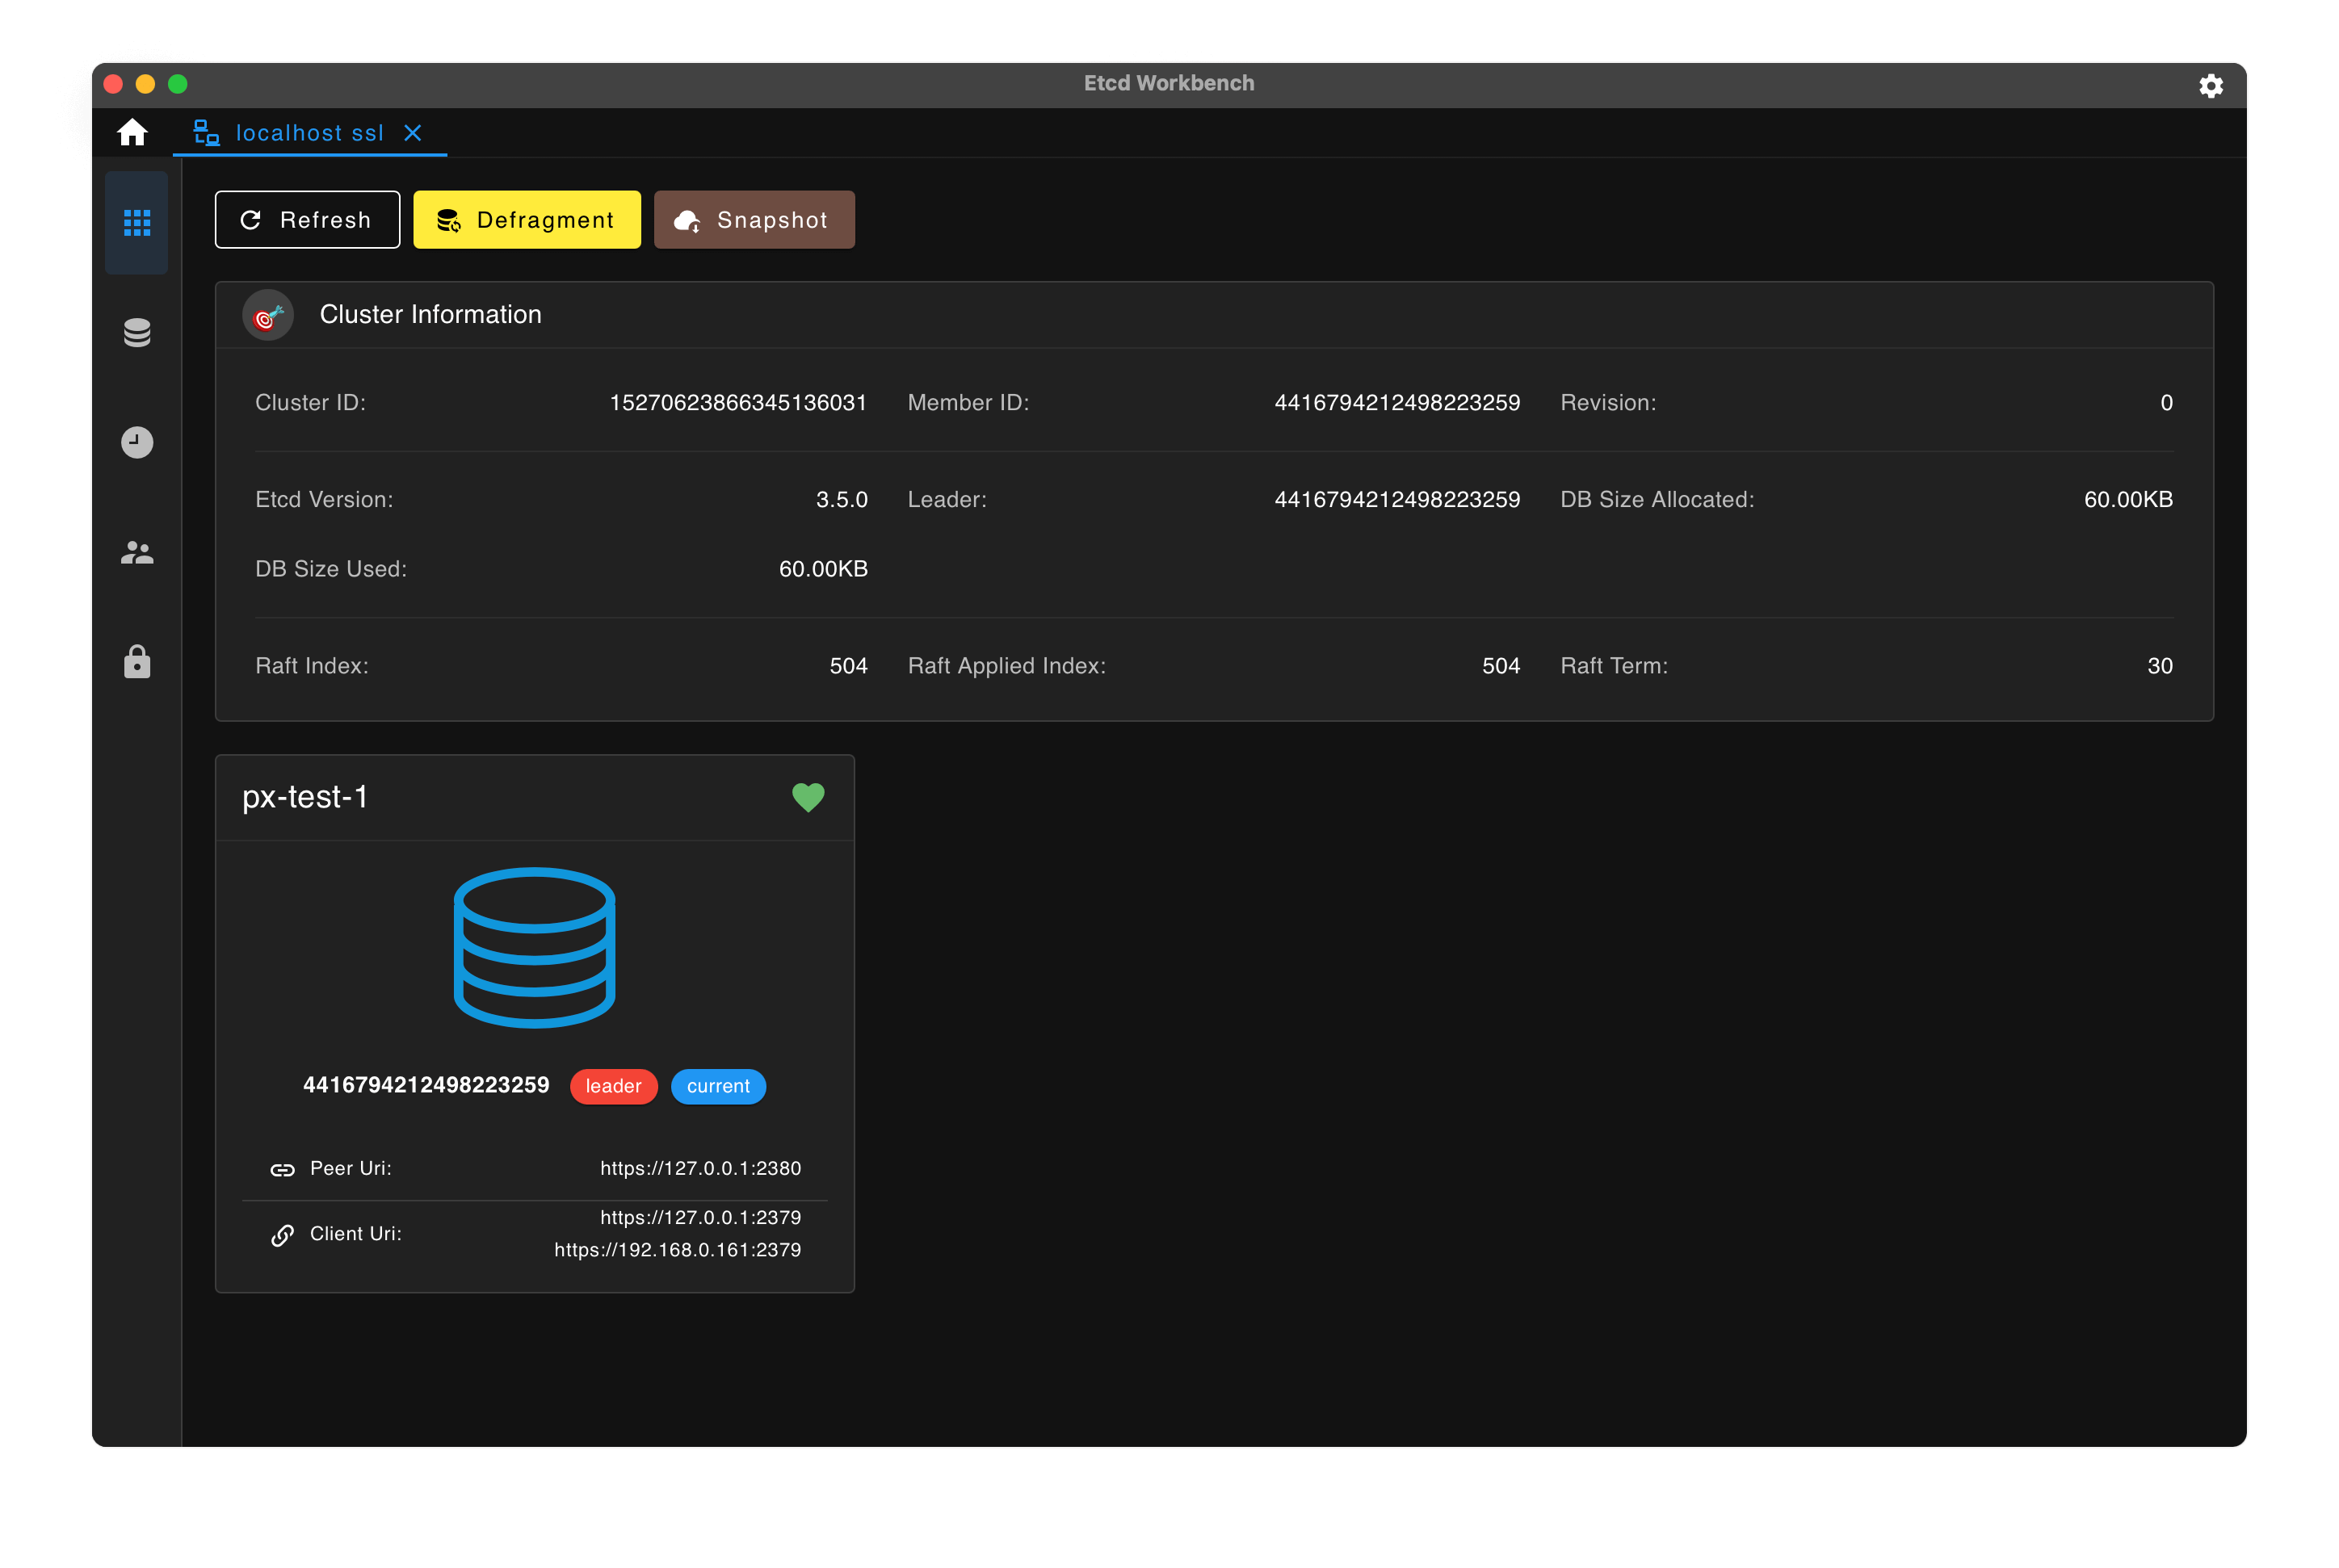This screenshot has height=1568, width=2339.
Task: Open the lease clock sidebar icon
Action: (137, 442)
